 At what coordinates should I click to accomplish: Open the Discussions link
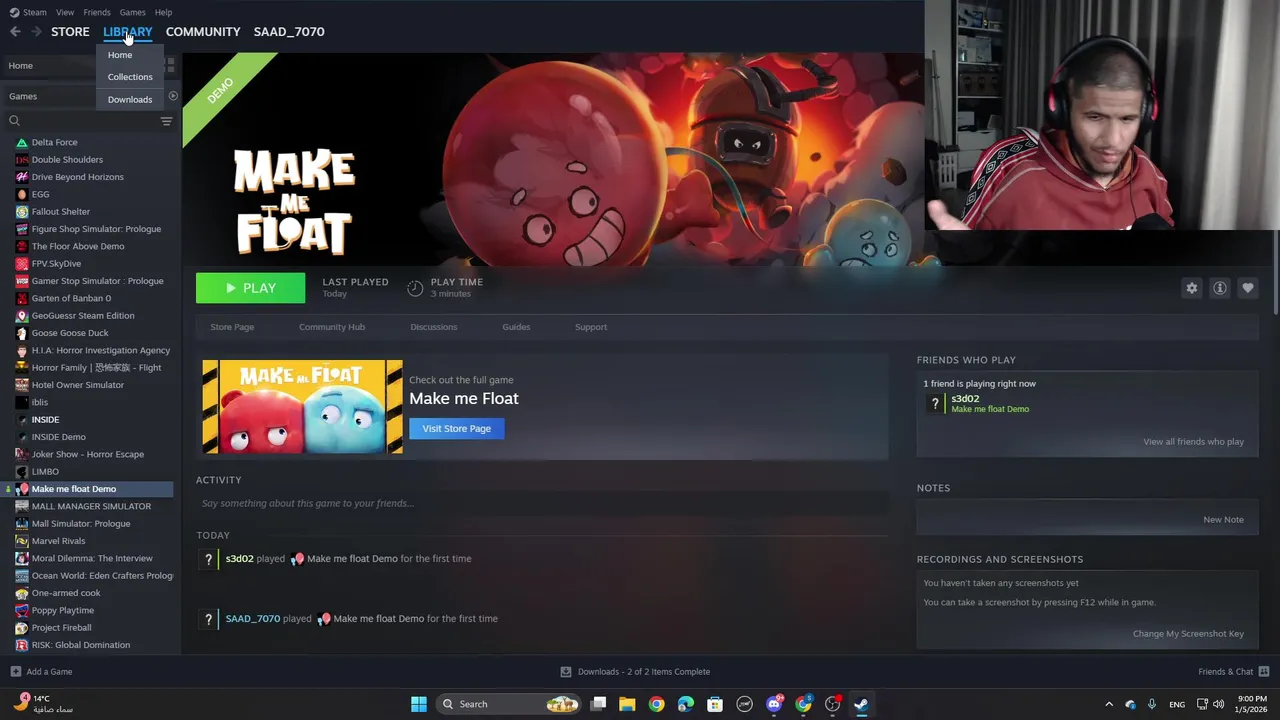[434, 327]
